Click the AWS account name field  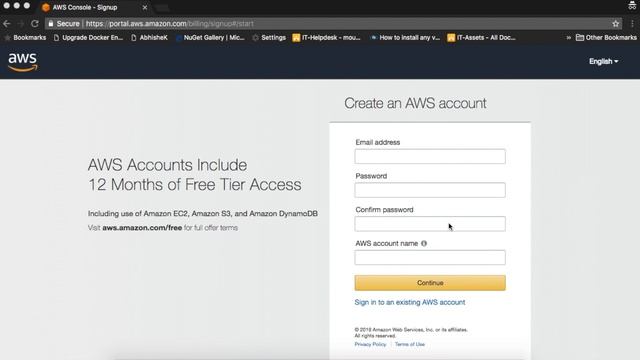430,258
